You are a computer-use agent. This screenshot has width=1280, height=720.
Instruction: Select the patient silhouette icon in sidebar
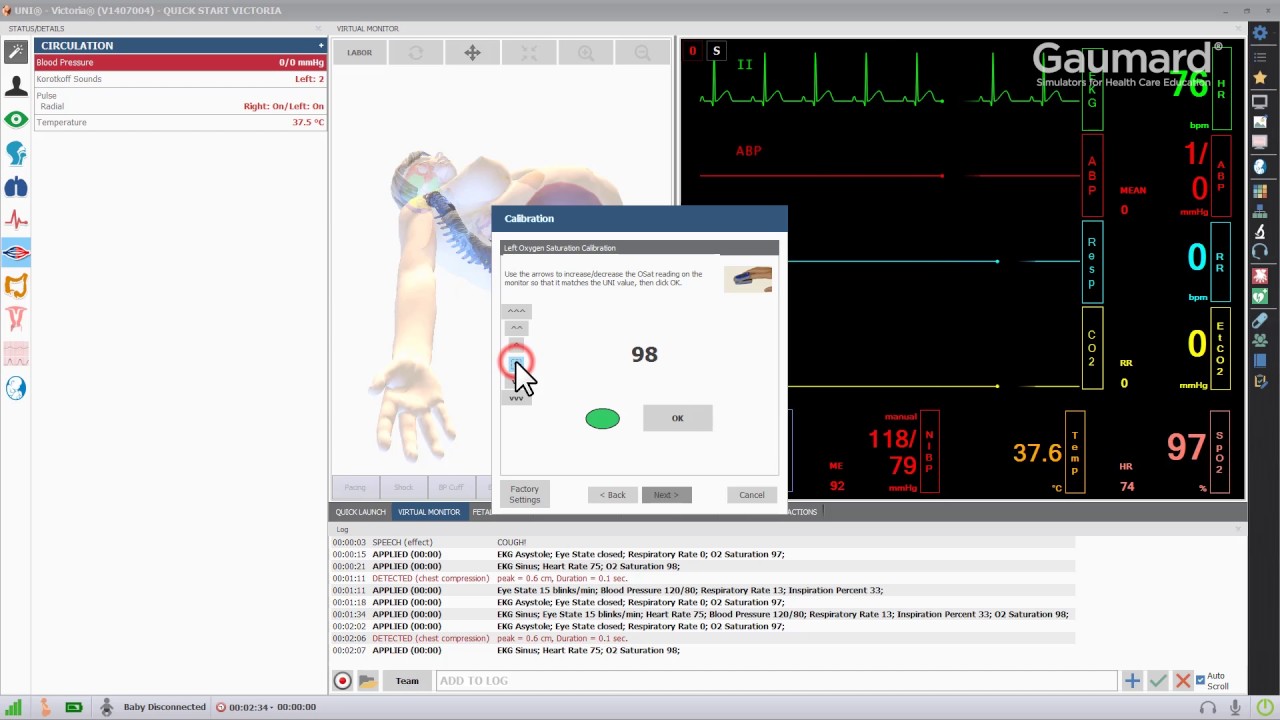point(16,85)
